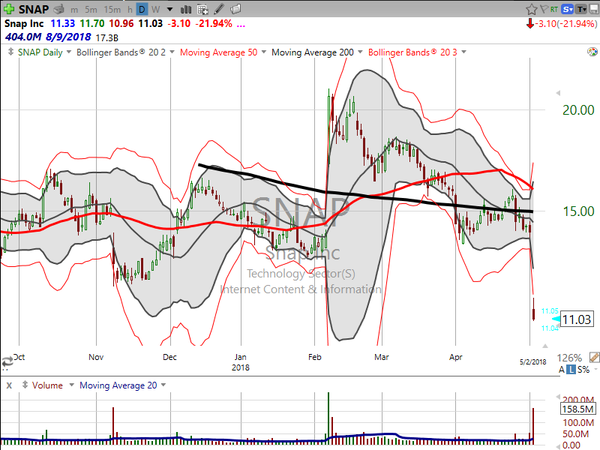Click the Moving Average 200 label
The height and width of the screenshot is (450, 600).
(313, 52)
